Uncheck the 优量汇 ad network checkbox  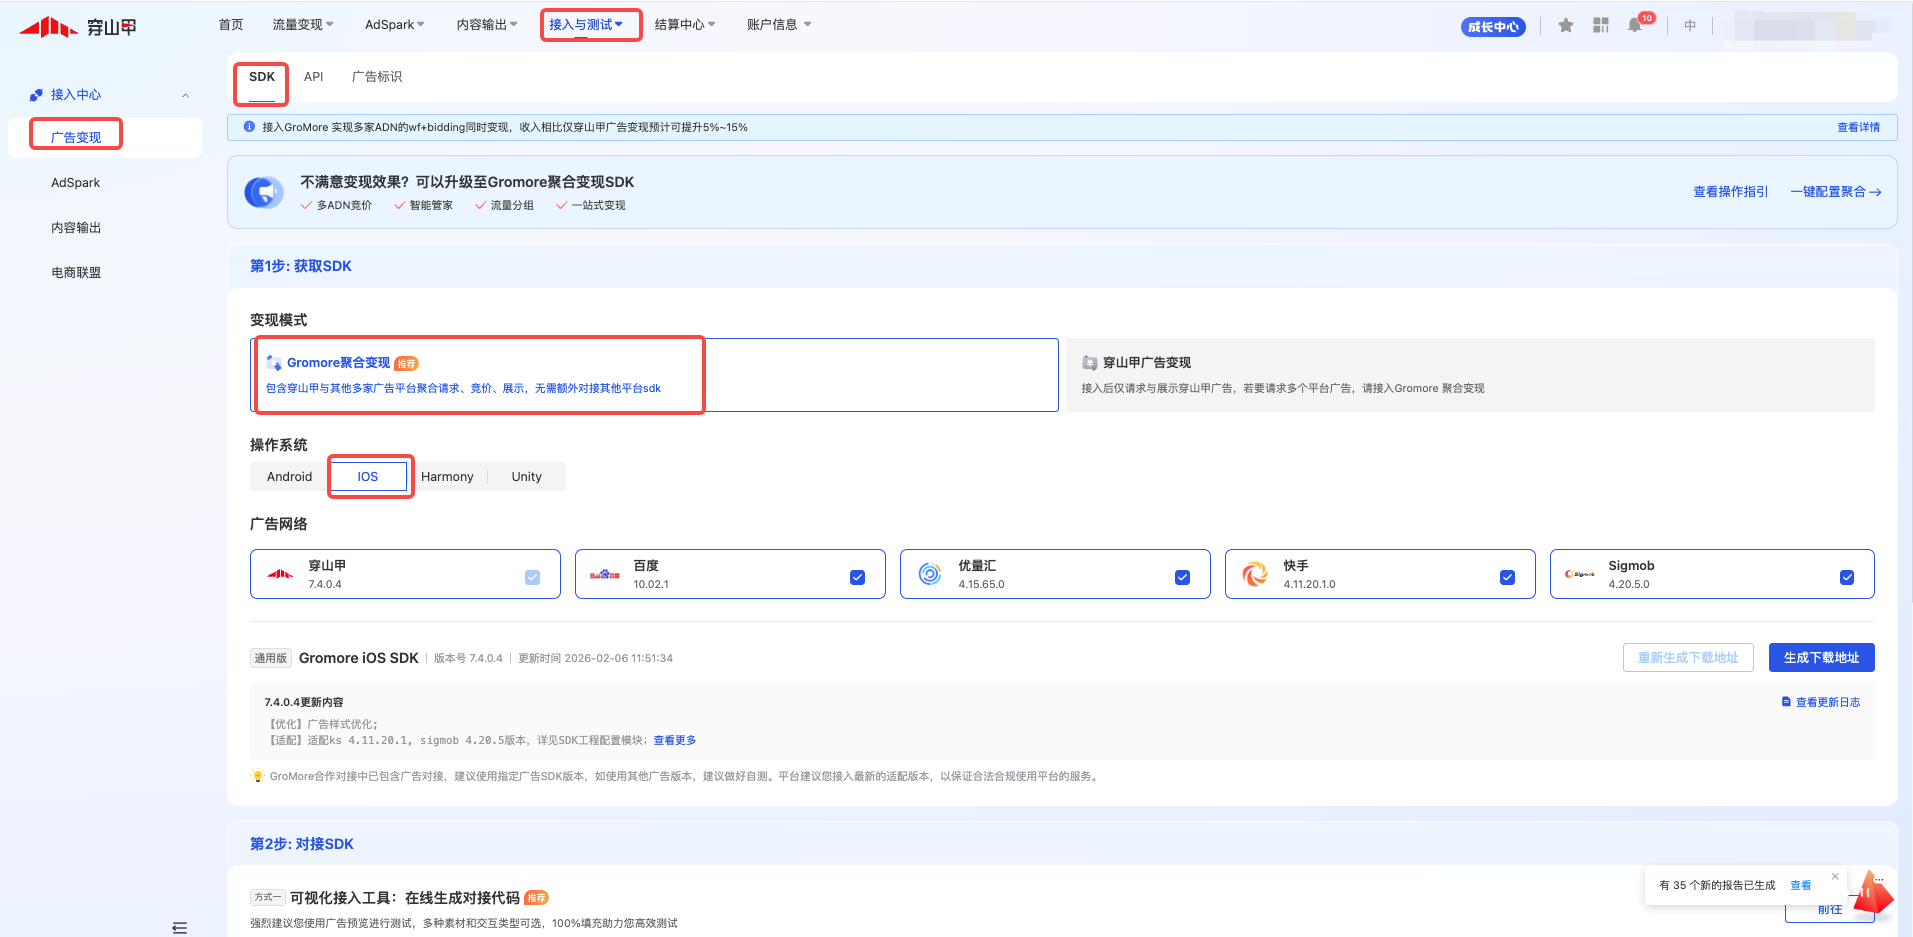[x=1182, y=577]
